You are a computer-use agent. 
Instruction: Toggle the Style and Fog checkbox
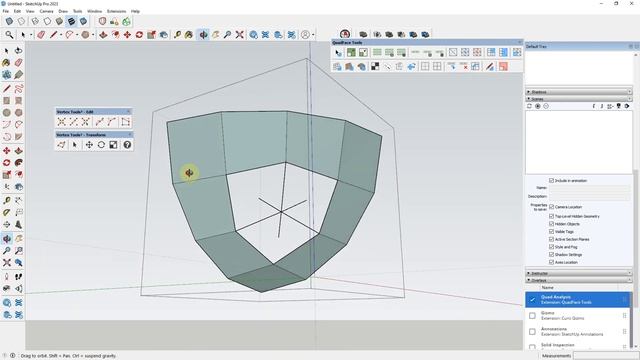(551, 247)
